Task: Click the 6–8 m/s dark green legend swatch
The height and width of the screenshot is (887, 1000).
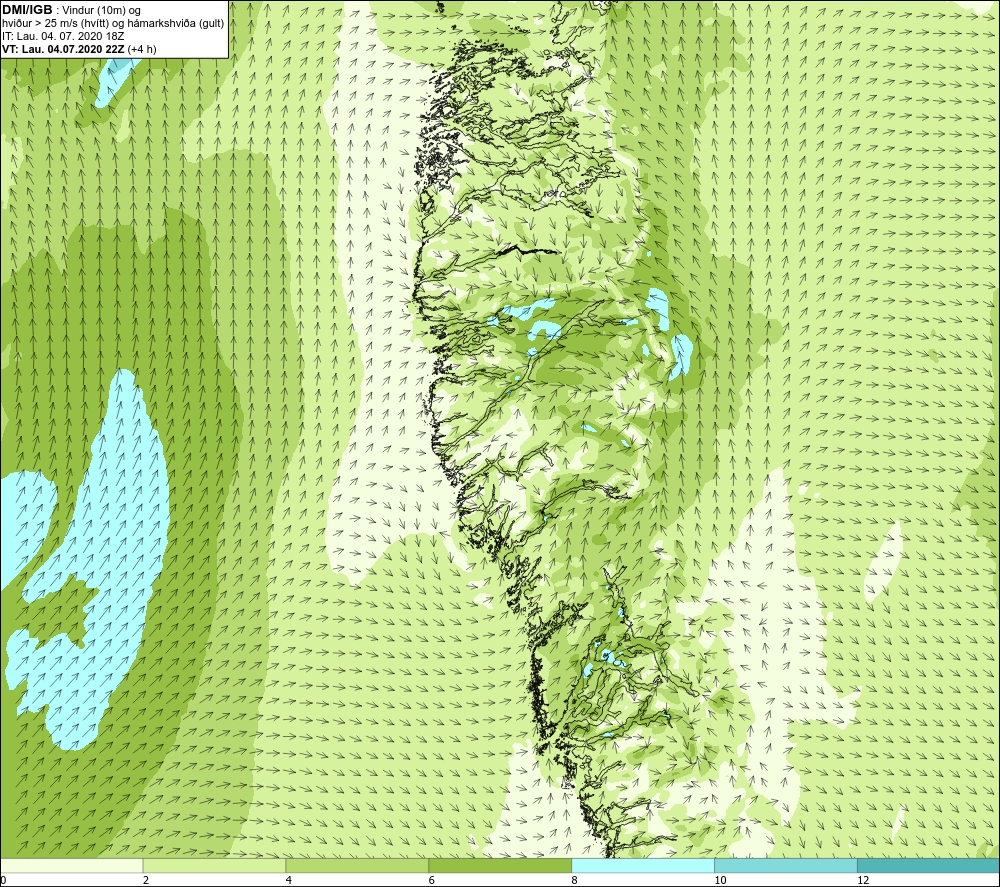Action: tap(500, 865)
